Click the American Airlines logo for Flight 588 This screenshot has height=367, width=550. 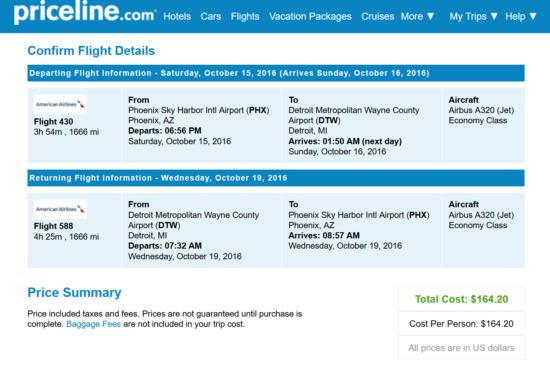(x=60, y=209)
